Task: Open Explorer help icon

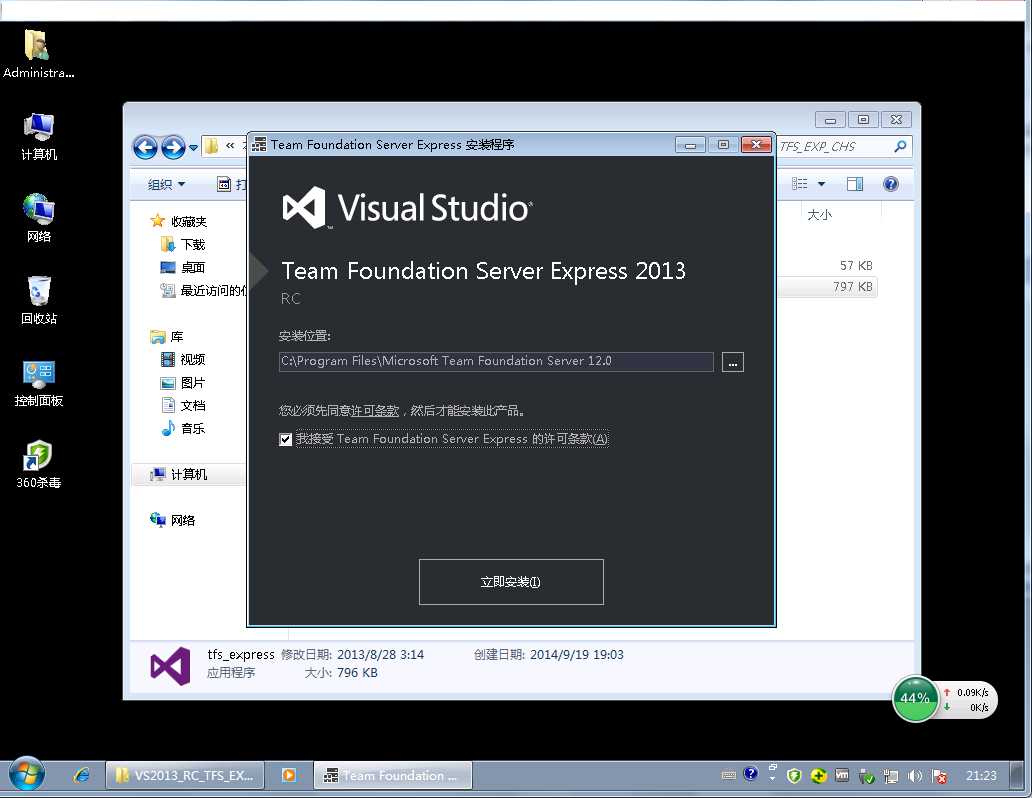Action: tap(890, 184)
